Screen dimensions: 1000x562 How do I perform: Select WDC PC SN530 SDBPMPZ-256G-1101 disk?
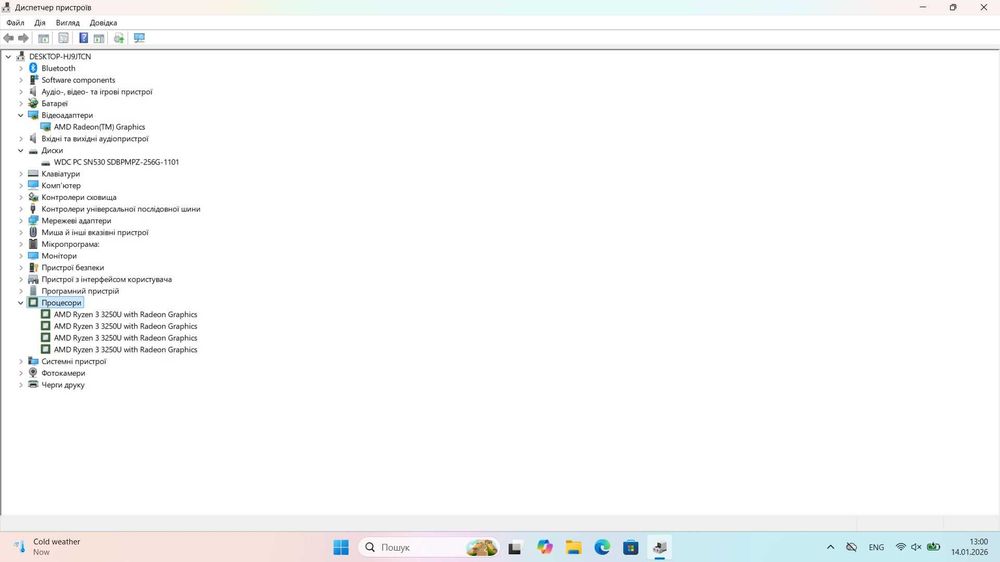(x=116, y=162)
